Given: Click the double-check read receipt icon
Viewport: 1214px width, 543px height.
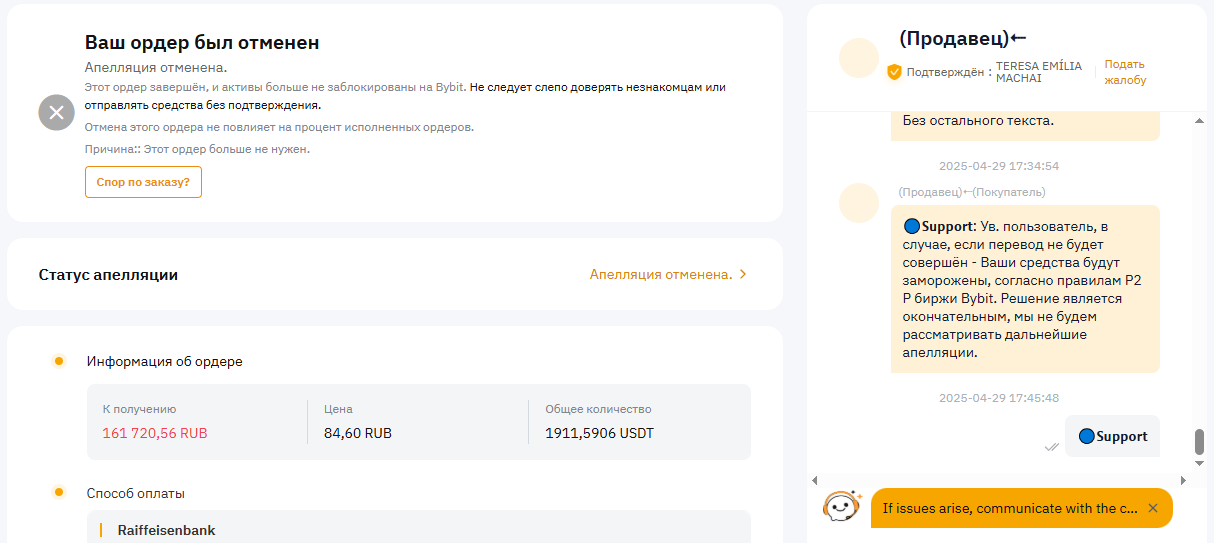Looking at the screenshot, I should click(1051, 447).
